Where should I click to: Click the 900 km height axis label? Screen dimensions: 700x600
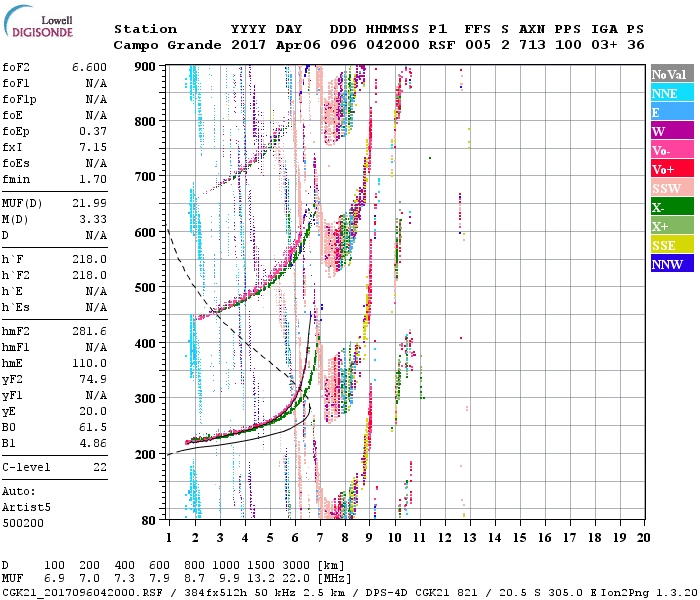(x=146, y=66)
